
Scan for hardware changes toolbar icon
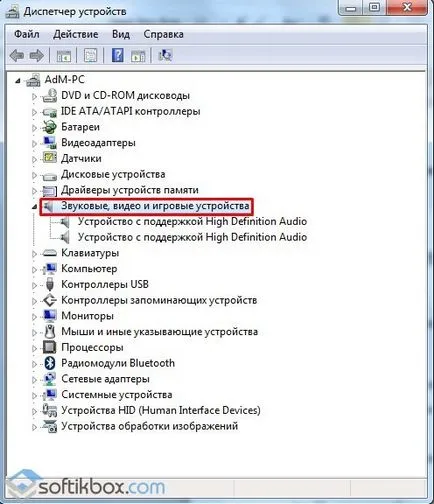(165, 55)
